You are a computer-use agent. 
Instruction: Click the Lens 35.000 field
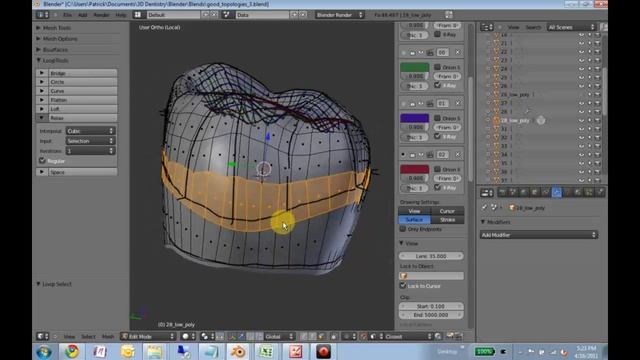(x=431, y=256)
